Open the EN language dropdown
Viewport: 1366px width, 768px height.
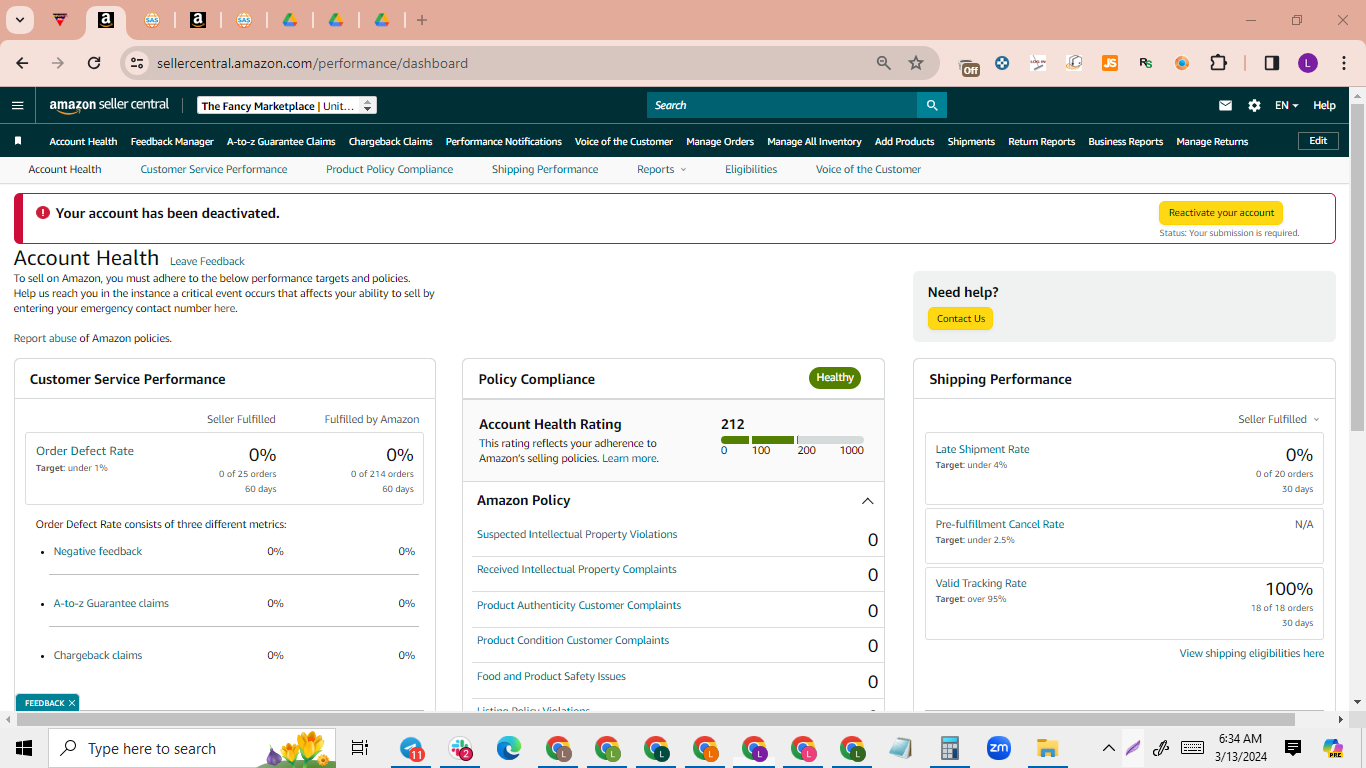pos(1287,105)
